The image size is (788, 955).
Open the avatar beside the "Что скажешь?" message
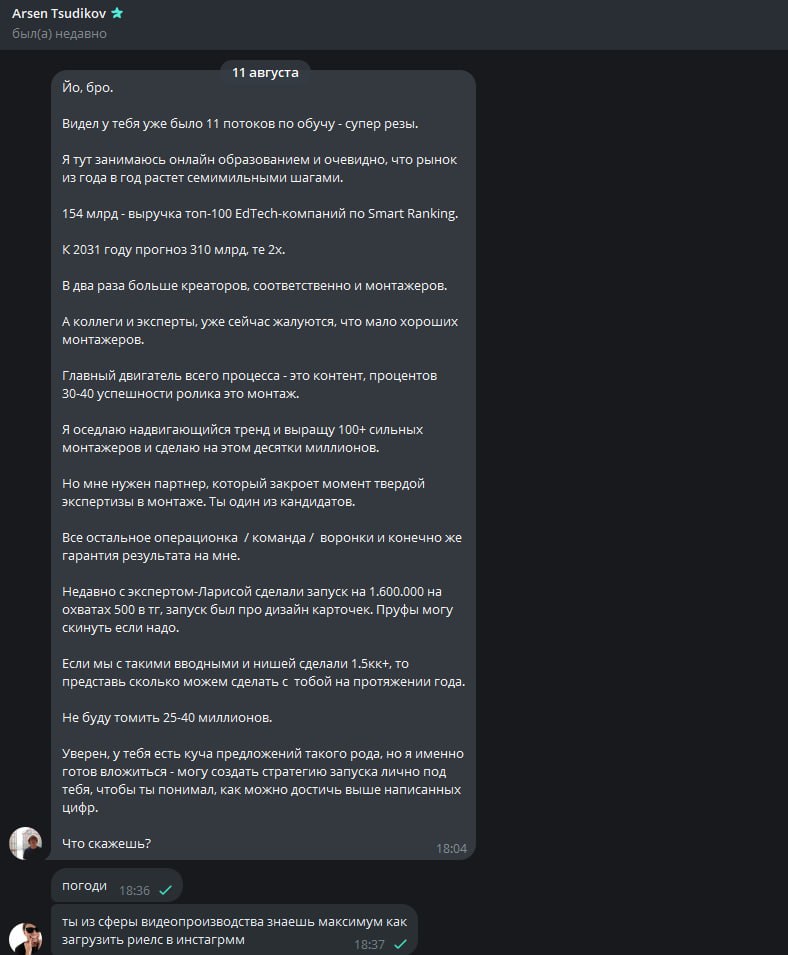click(26, 843)
